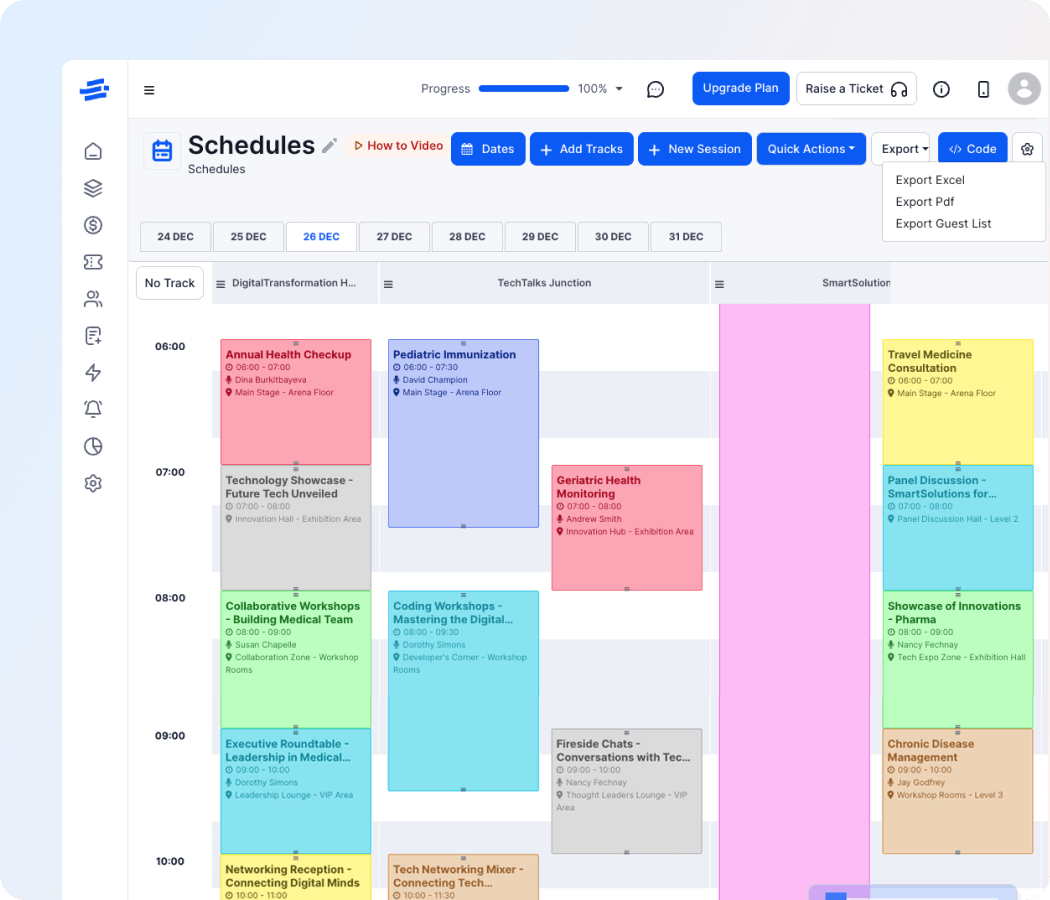Open Coding Workshops session card
Screen dimensions: 1050x900
click(463, 690)
